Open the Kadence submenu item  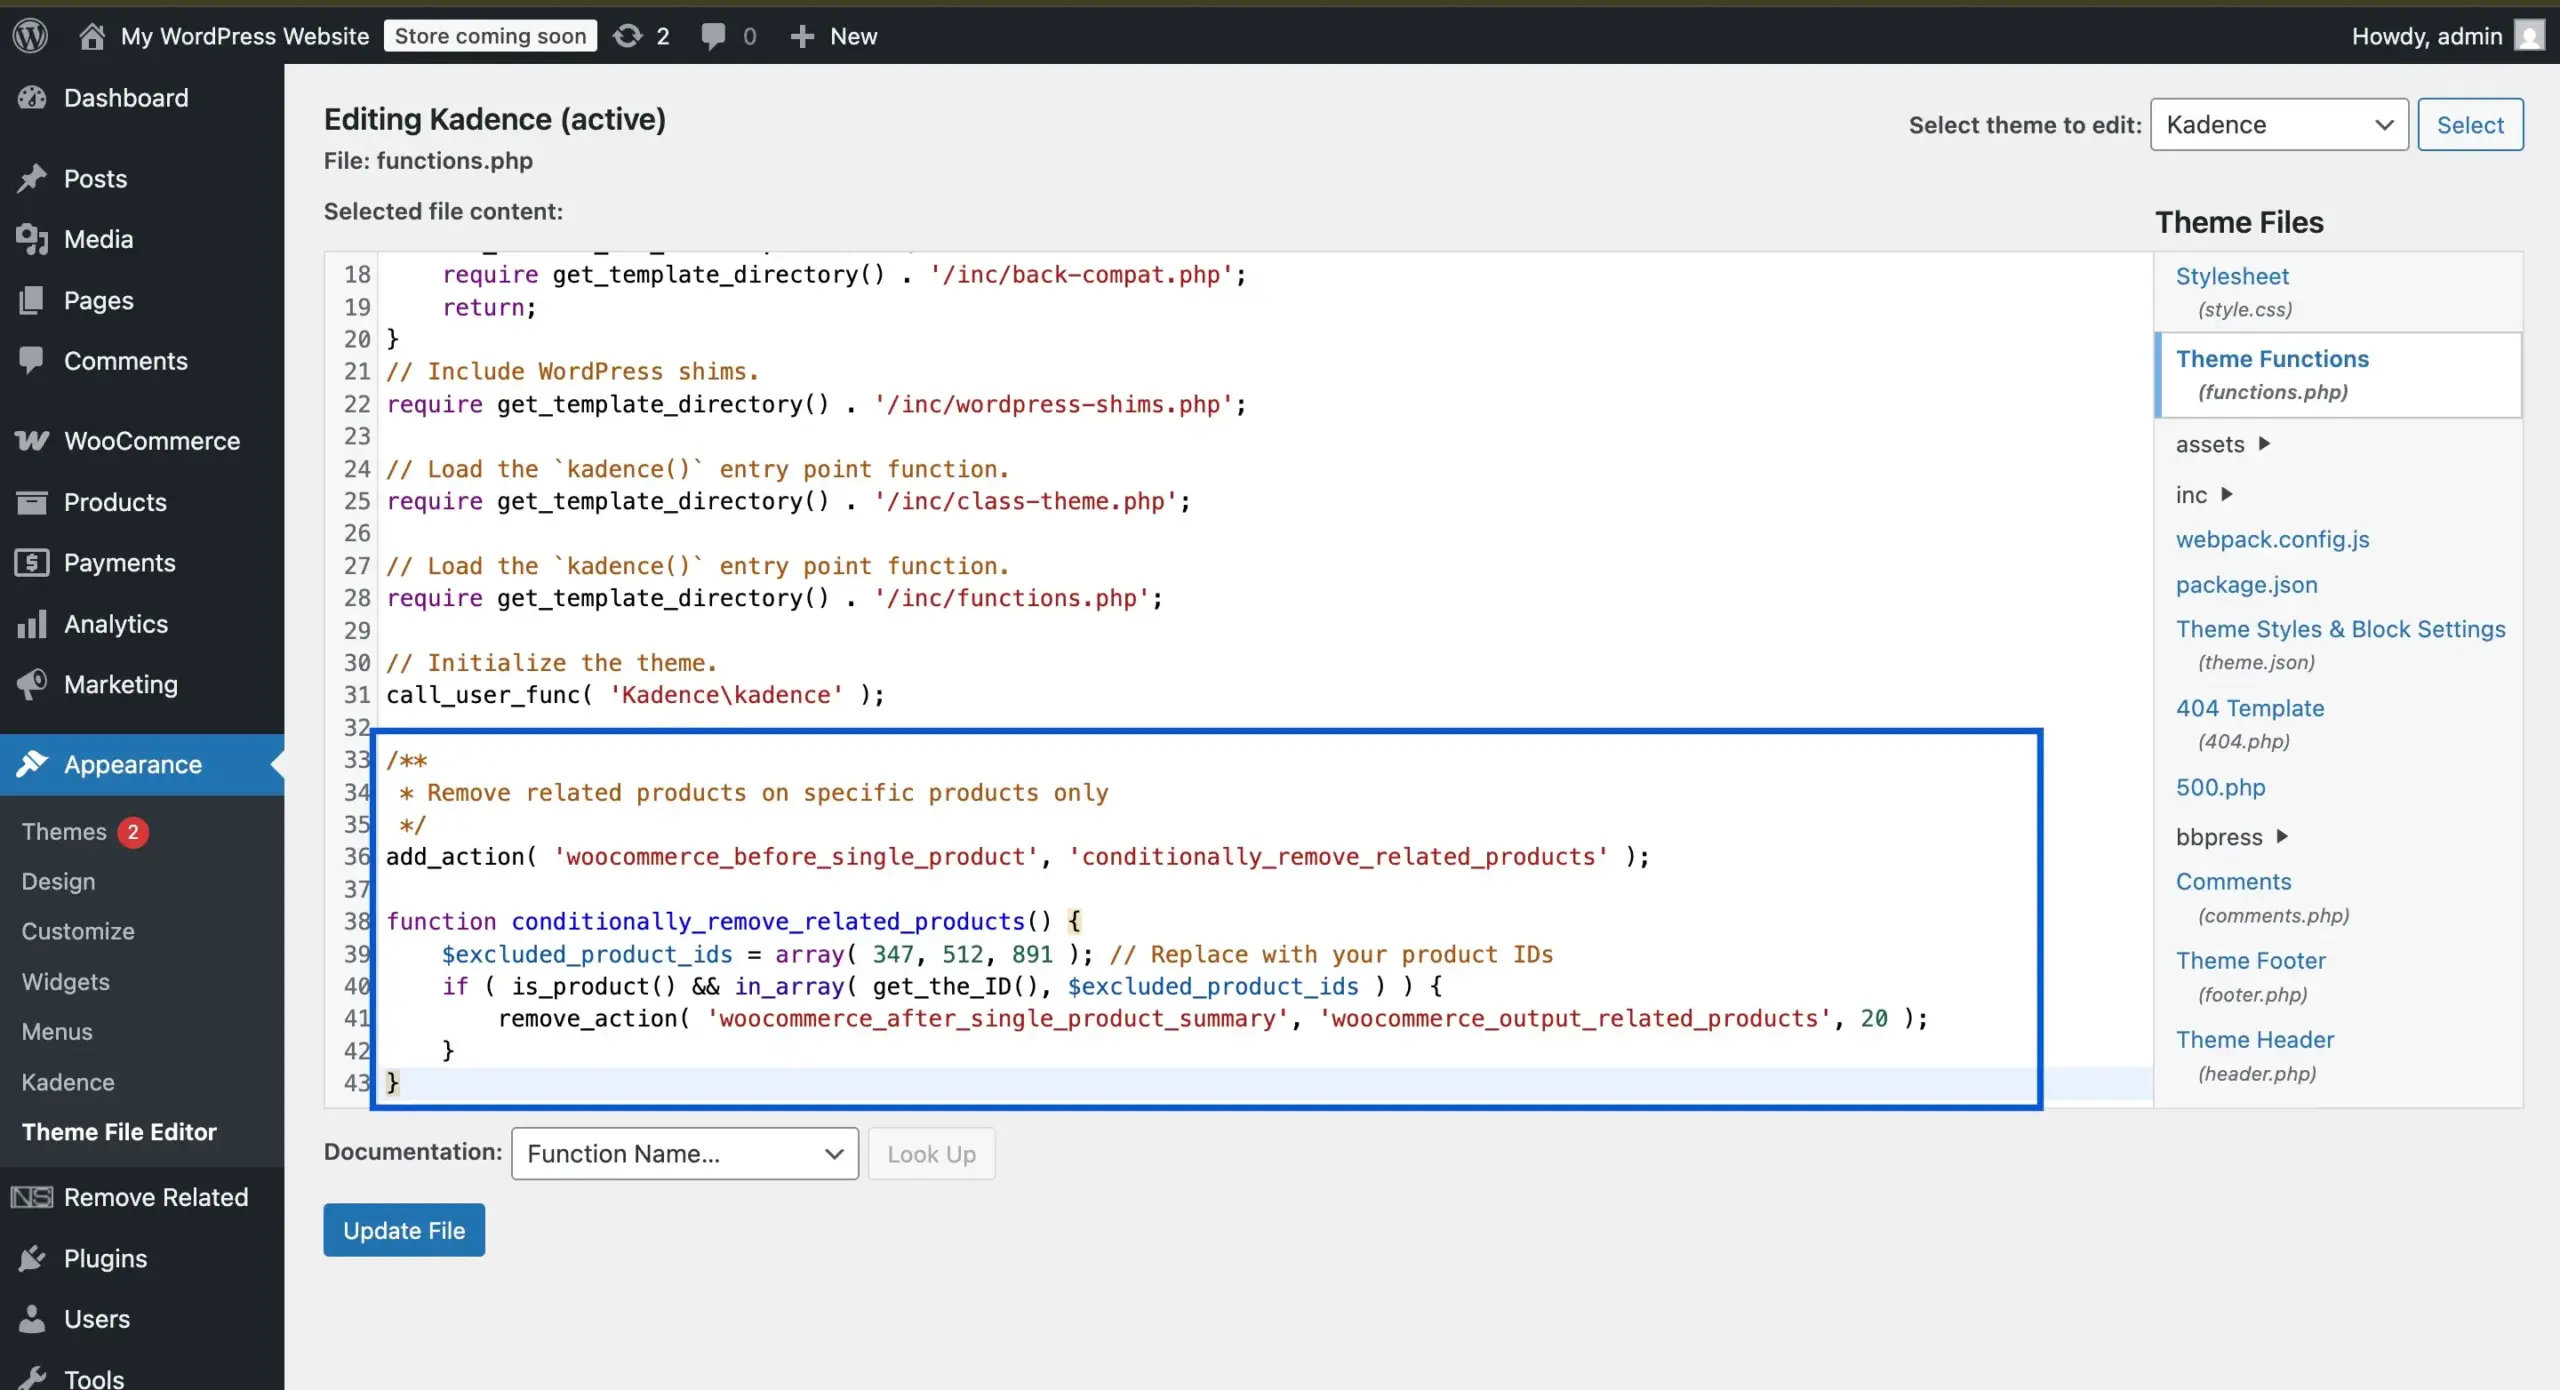(68, 1082)
